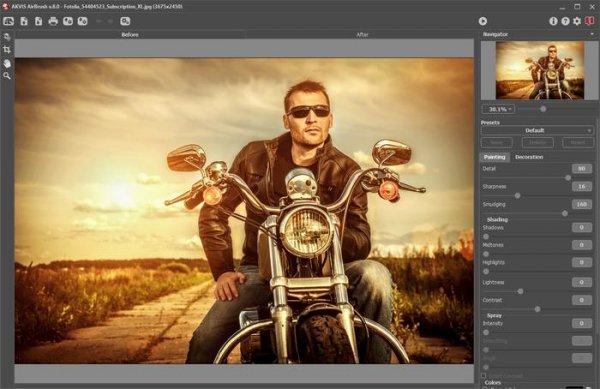This screenshot has height=389, width=600.
Task: Click the Save preset button
Action: (x=496, y=143)
